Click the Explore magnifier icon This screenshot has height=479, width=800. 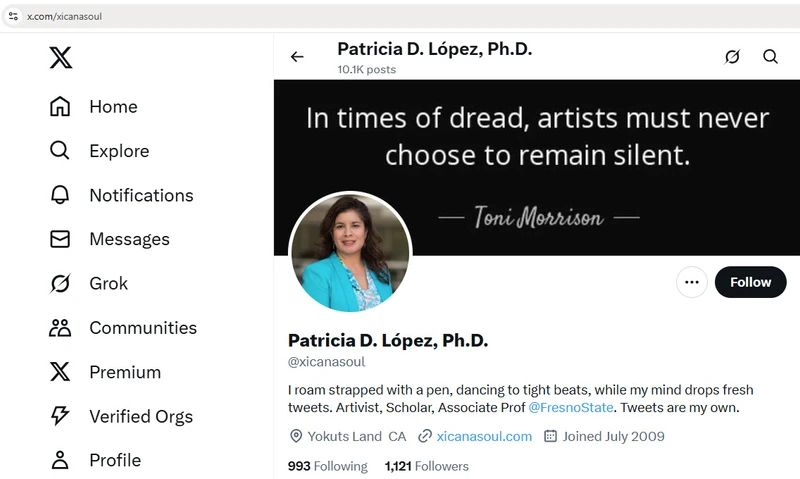[x=60, y=150]
